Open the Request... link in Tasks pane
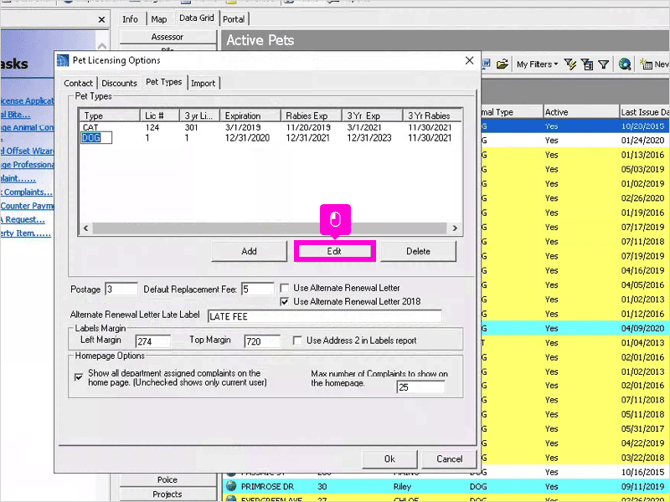 coord(23,219)
